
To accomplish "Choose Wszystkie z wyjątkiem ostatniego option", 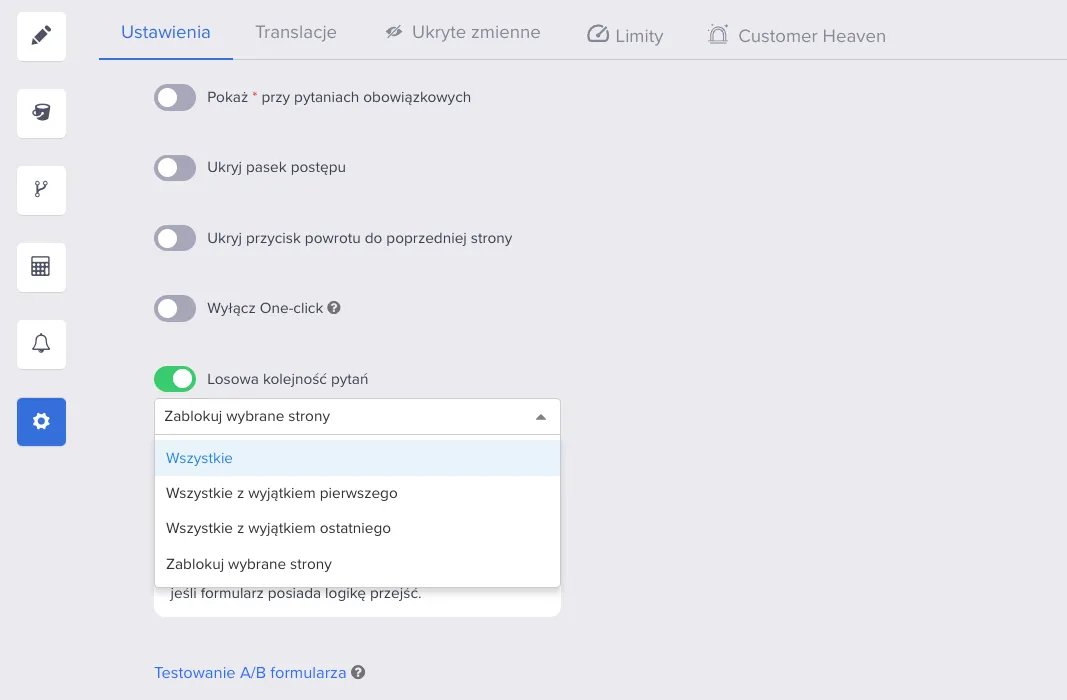I will 357,529.
